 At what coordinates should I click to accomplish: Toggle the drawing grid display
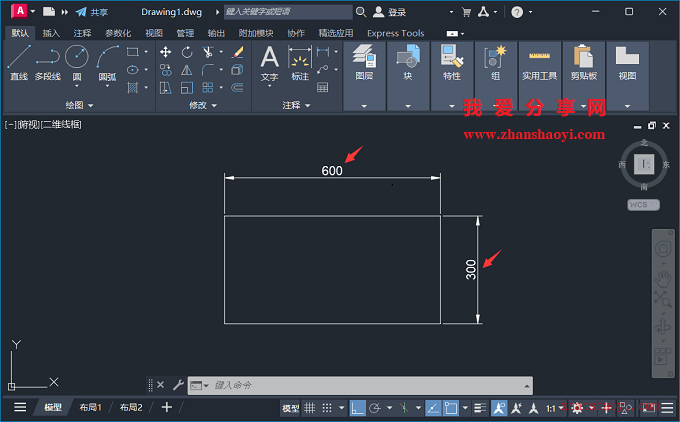(x=310, y=408)
